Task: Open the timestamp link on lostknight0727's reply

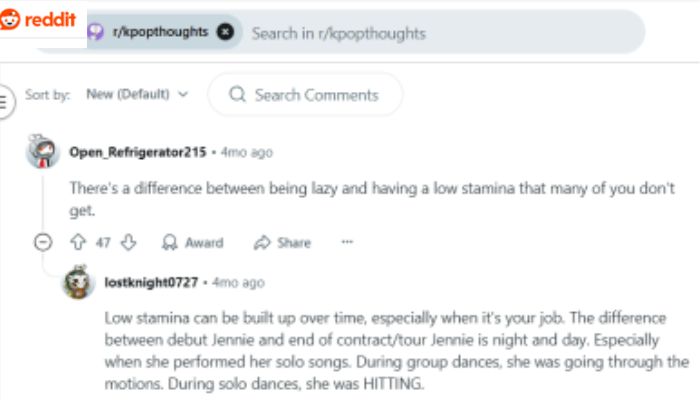Action: [239, 283]
